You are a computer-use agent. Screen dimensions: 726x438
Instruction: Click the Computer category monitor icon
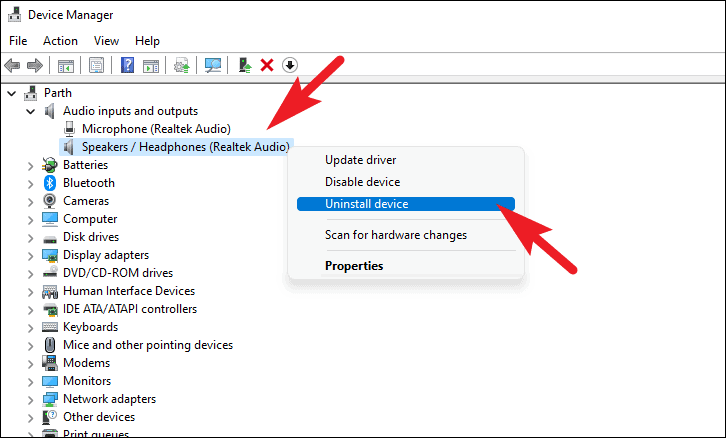pos(50,219)
